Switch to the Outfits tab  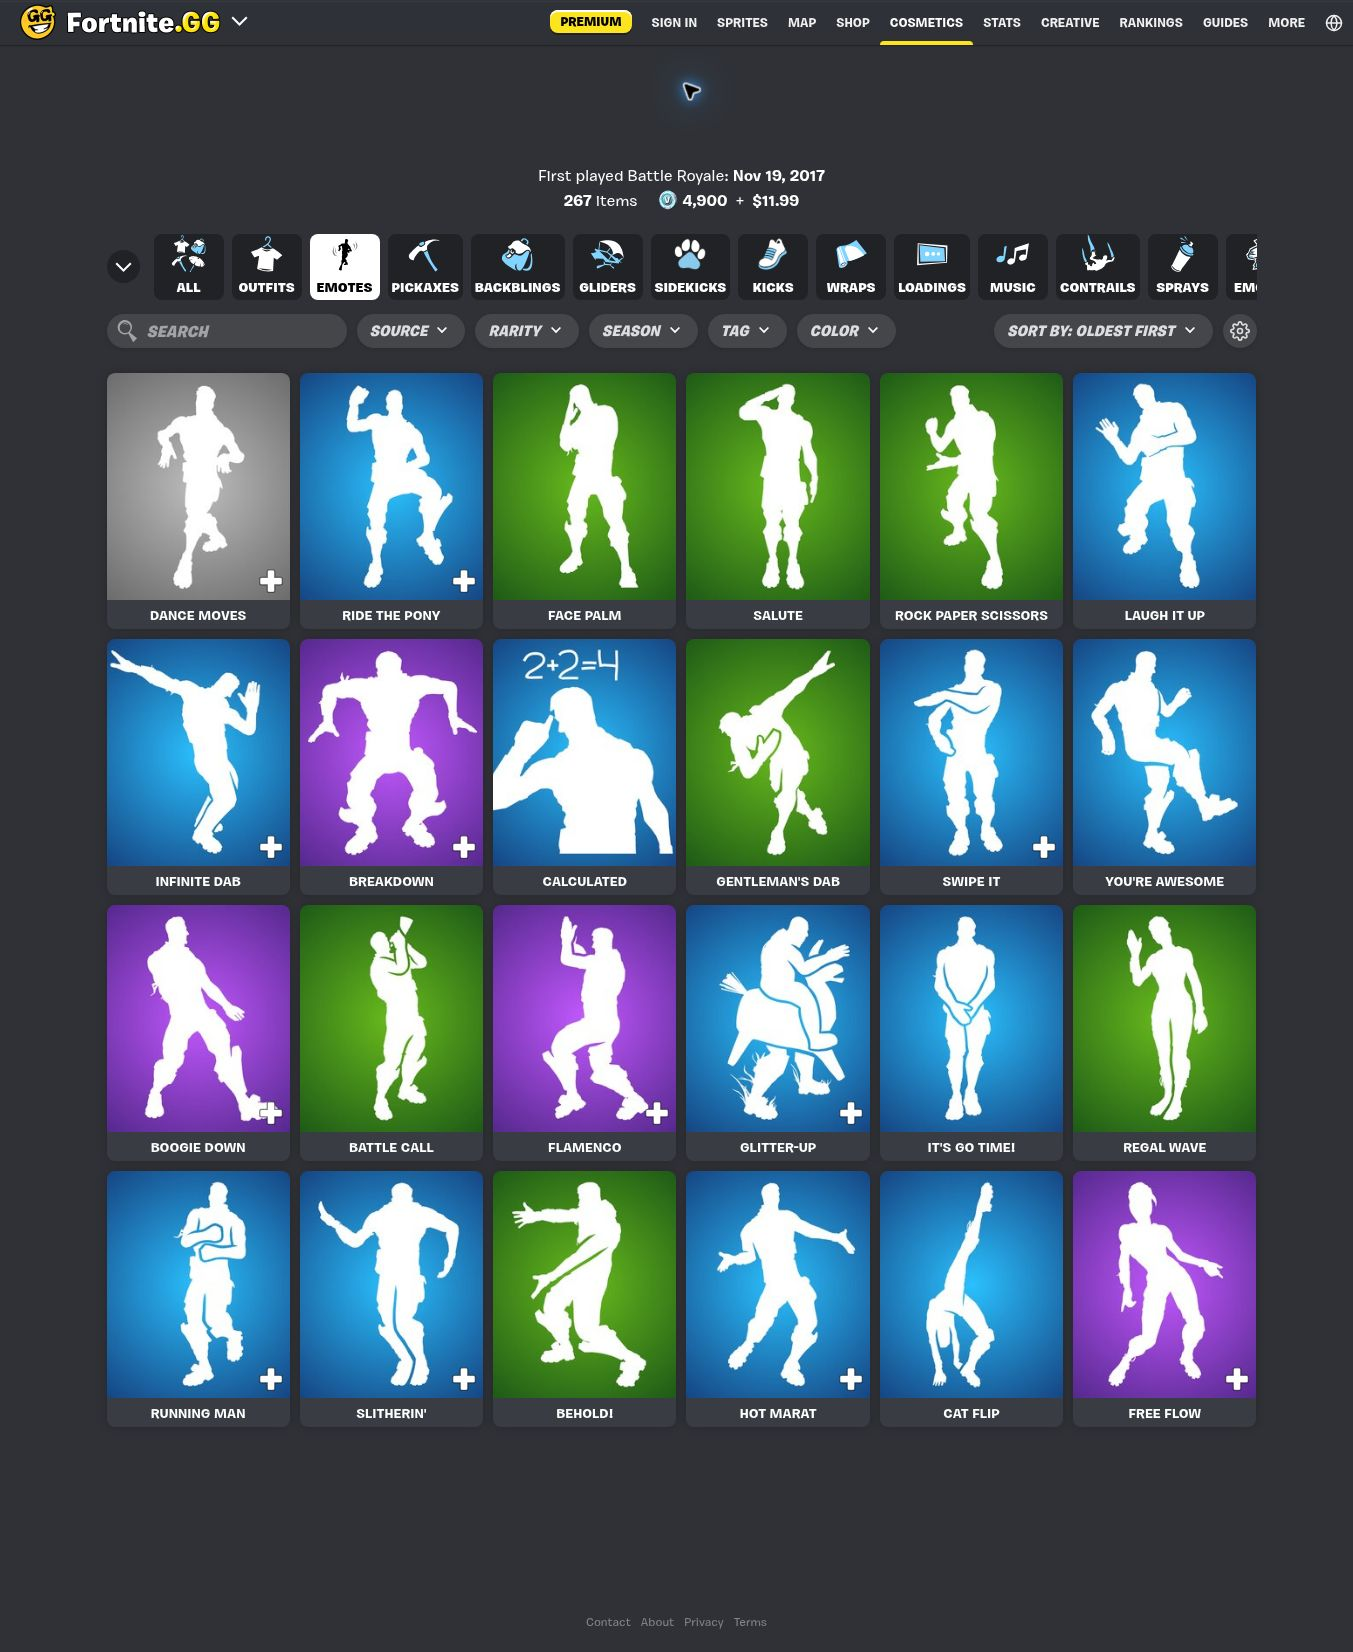(x=266, y=266)
